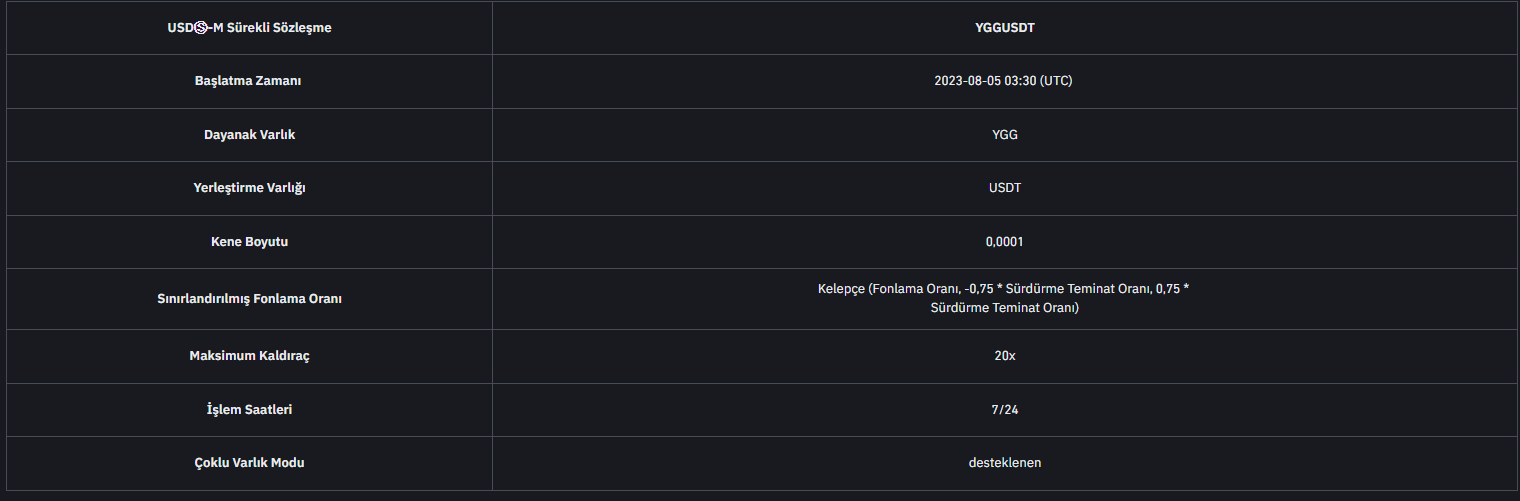The width and height of the screenshot is (1520, 501).
Task: Click the (UTC) timezone text
Action: (x=1056, y=81)
